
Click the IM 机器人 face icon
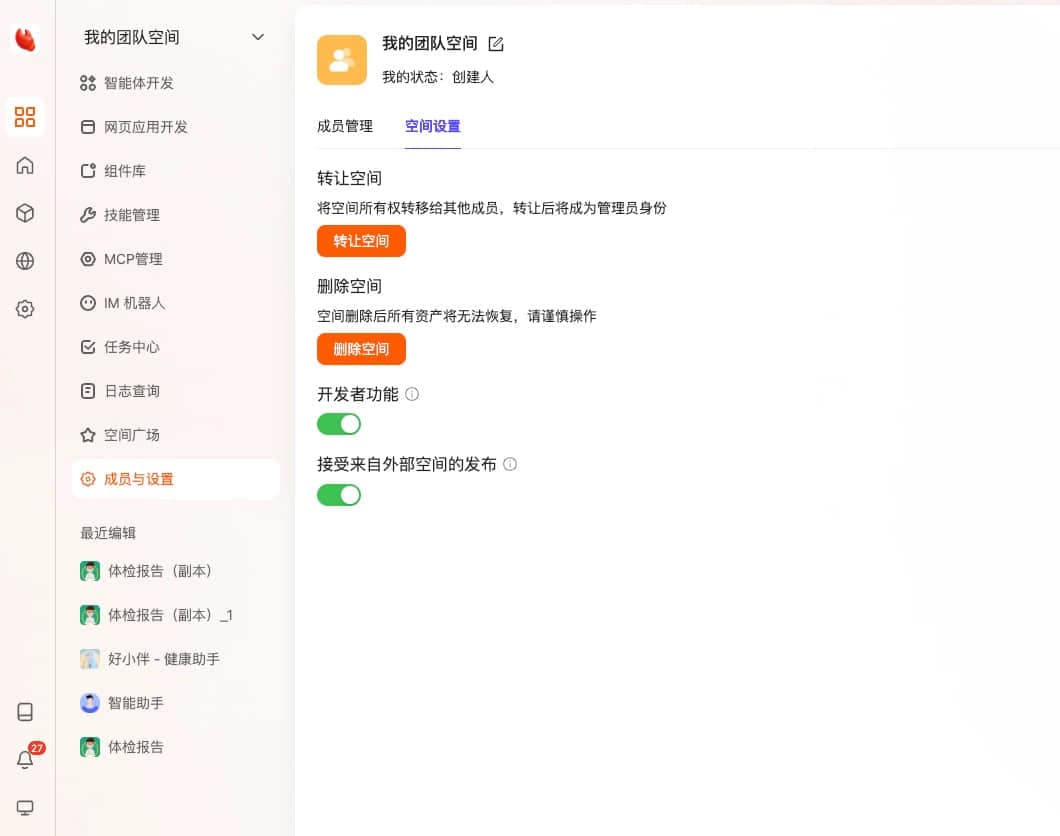(x=88, y=303)
